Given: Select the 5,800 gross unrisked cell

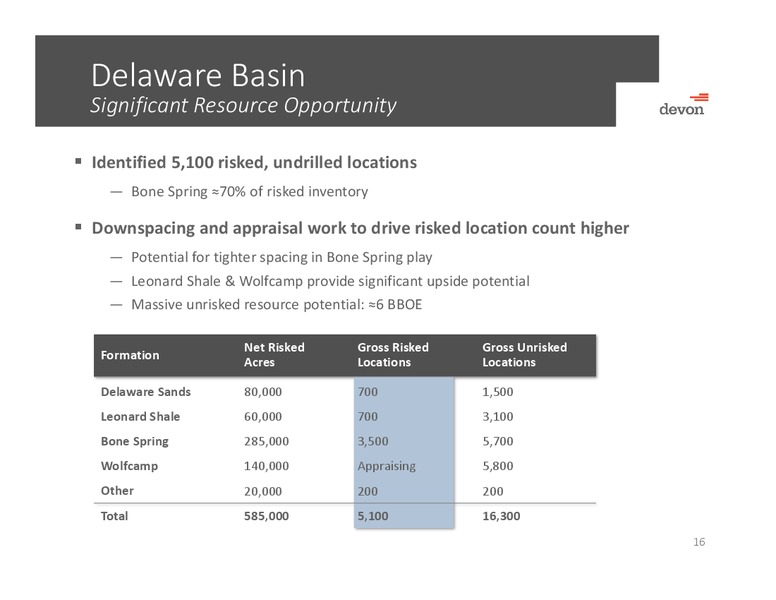Looking at the screenshot, I should [498, 466].
